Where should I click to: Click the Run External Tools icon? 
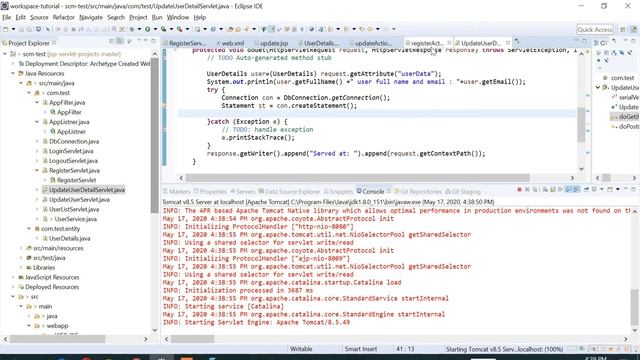(x=180, y=29)
